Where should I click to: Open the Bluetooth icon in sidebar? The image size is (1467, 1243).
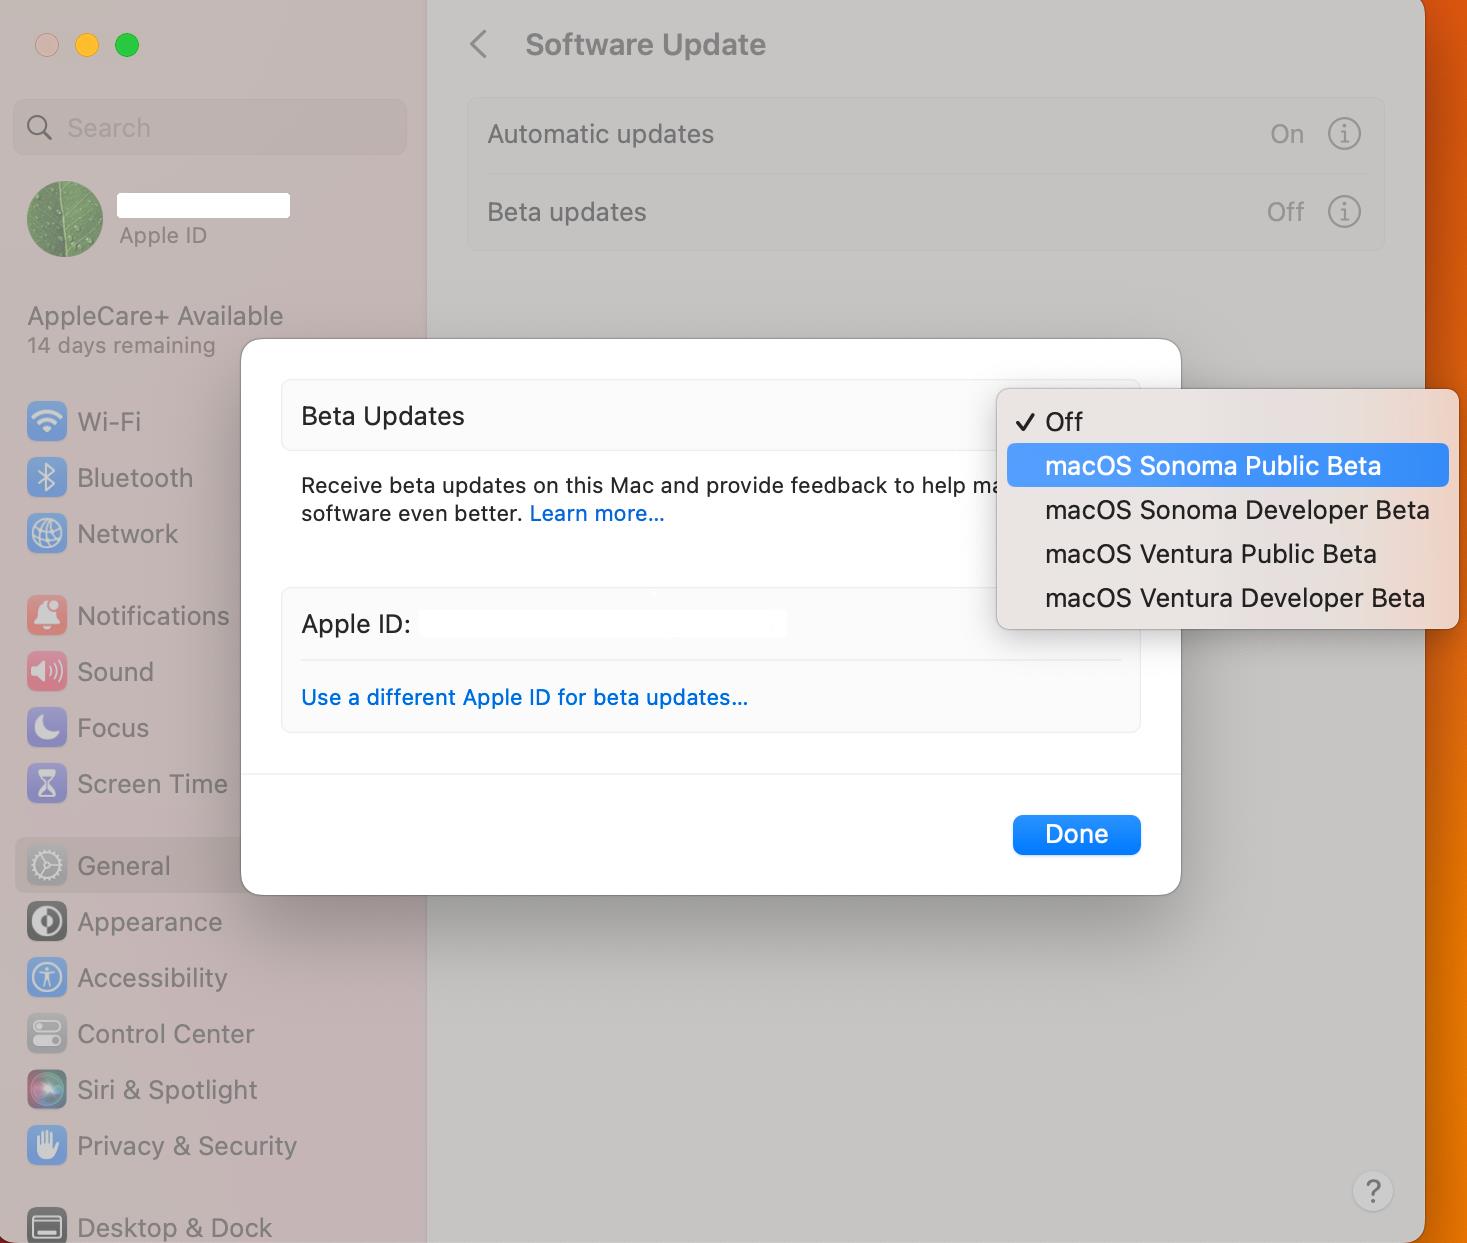coord(47,477)
